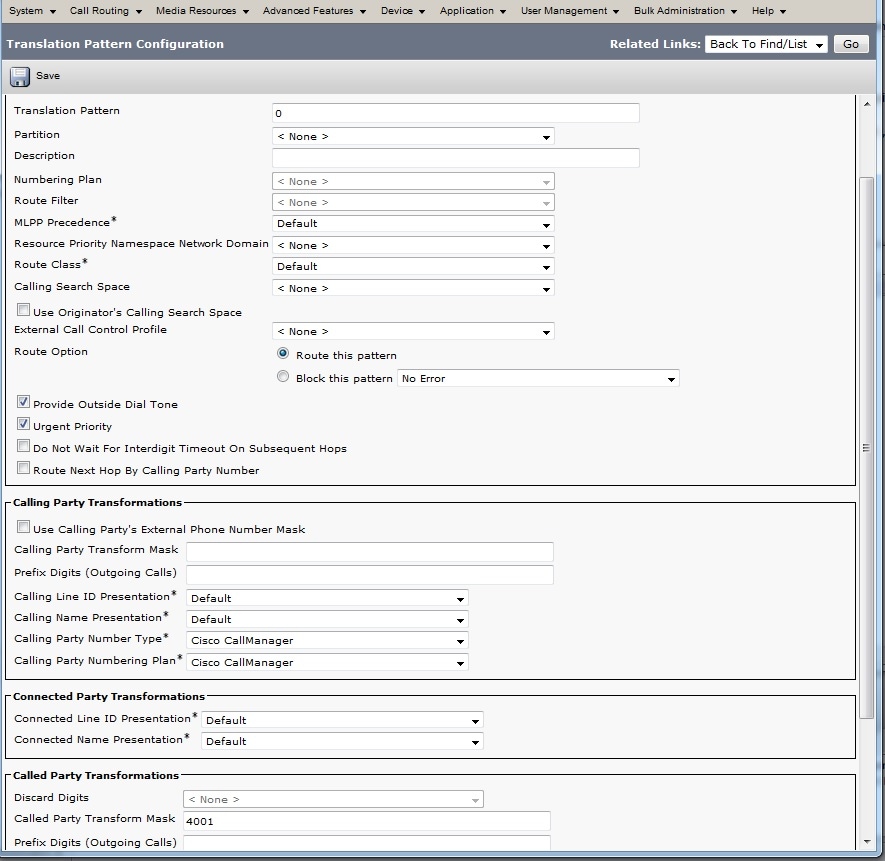This screenshot has width=885, height=861.
Task: Open the User Management menu
Action: pyautogui.click(x=569, y=11)
